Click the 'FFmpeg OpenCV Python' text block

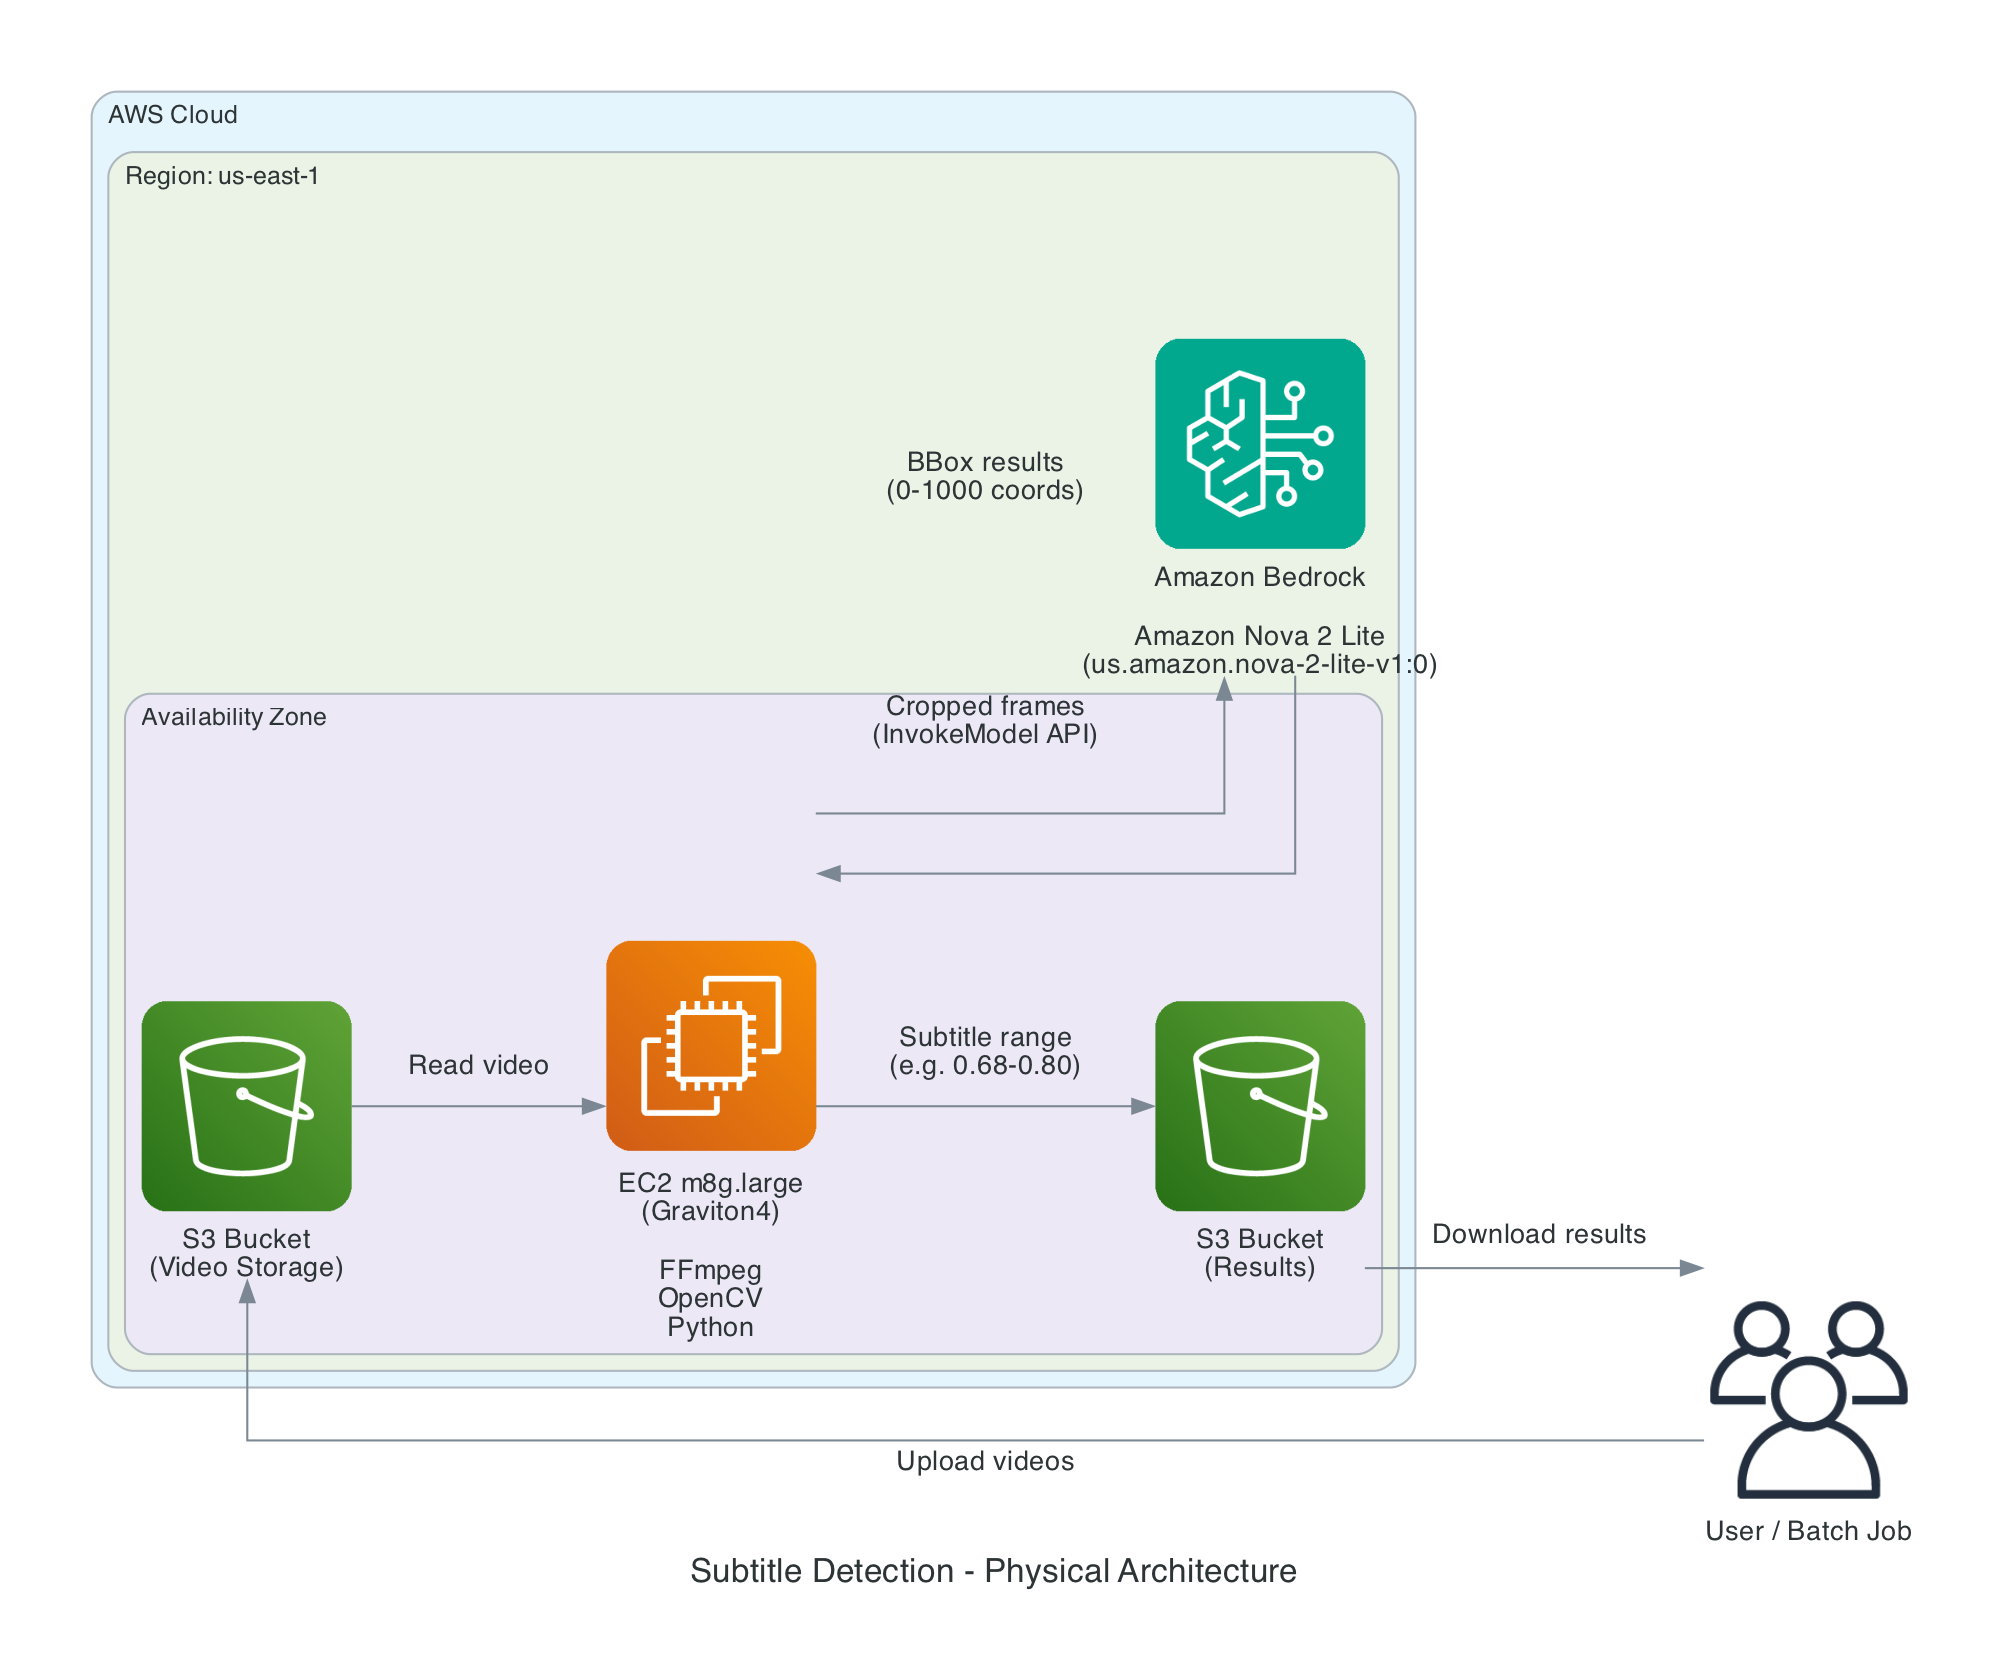coord(711,1298)
